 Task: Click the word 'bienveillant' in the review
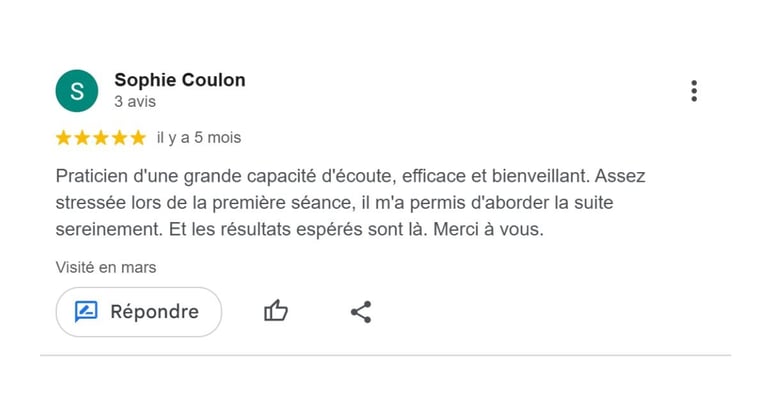click(x=539, y=176)
